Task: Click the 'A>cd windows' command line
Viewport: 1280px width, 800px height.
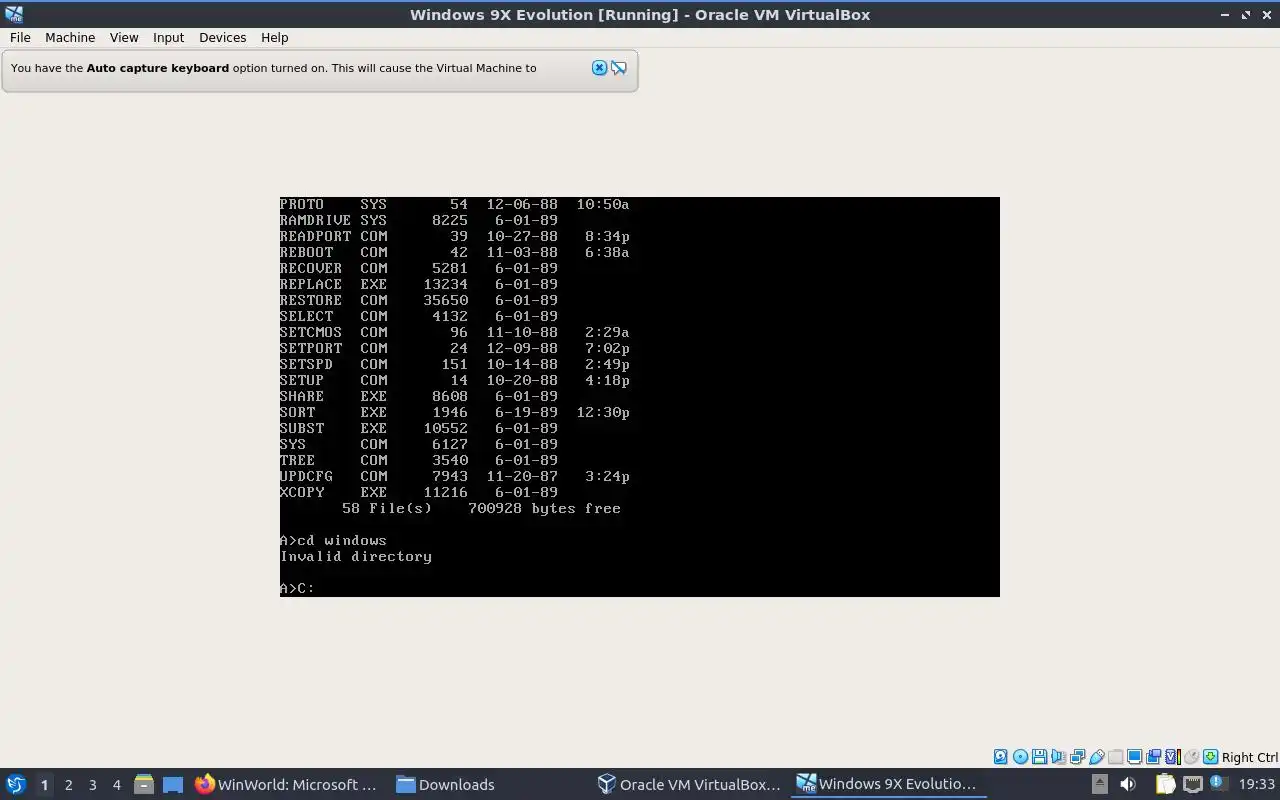Action: pyautogui.click(x=333, y=540)
